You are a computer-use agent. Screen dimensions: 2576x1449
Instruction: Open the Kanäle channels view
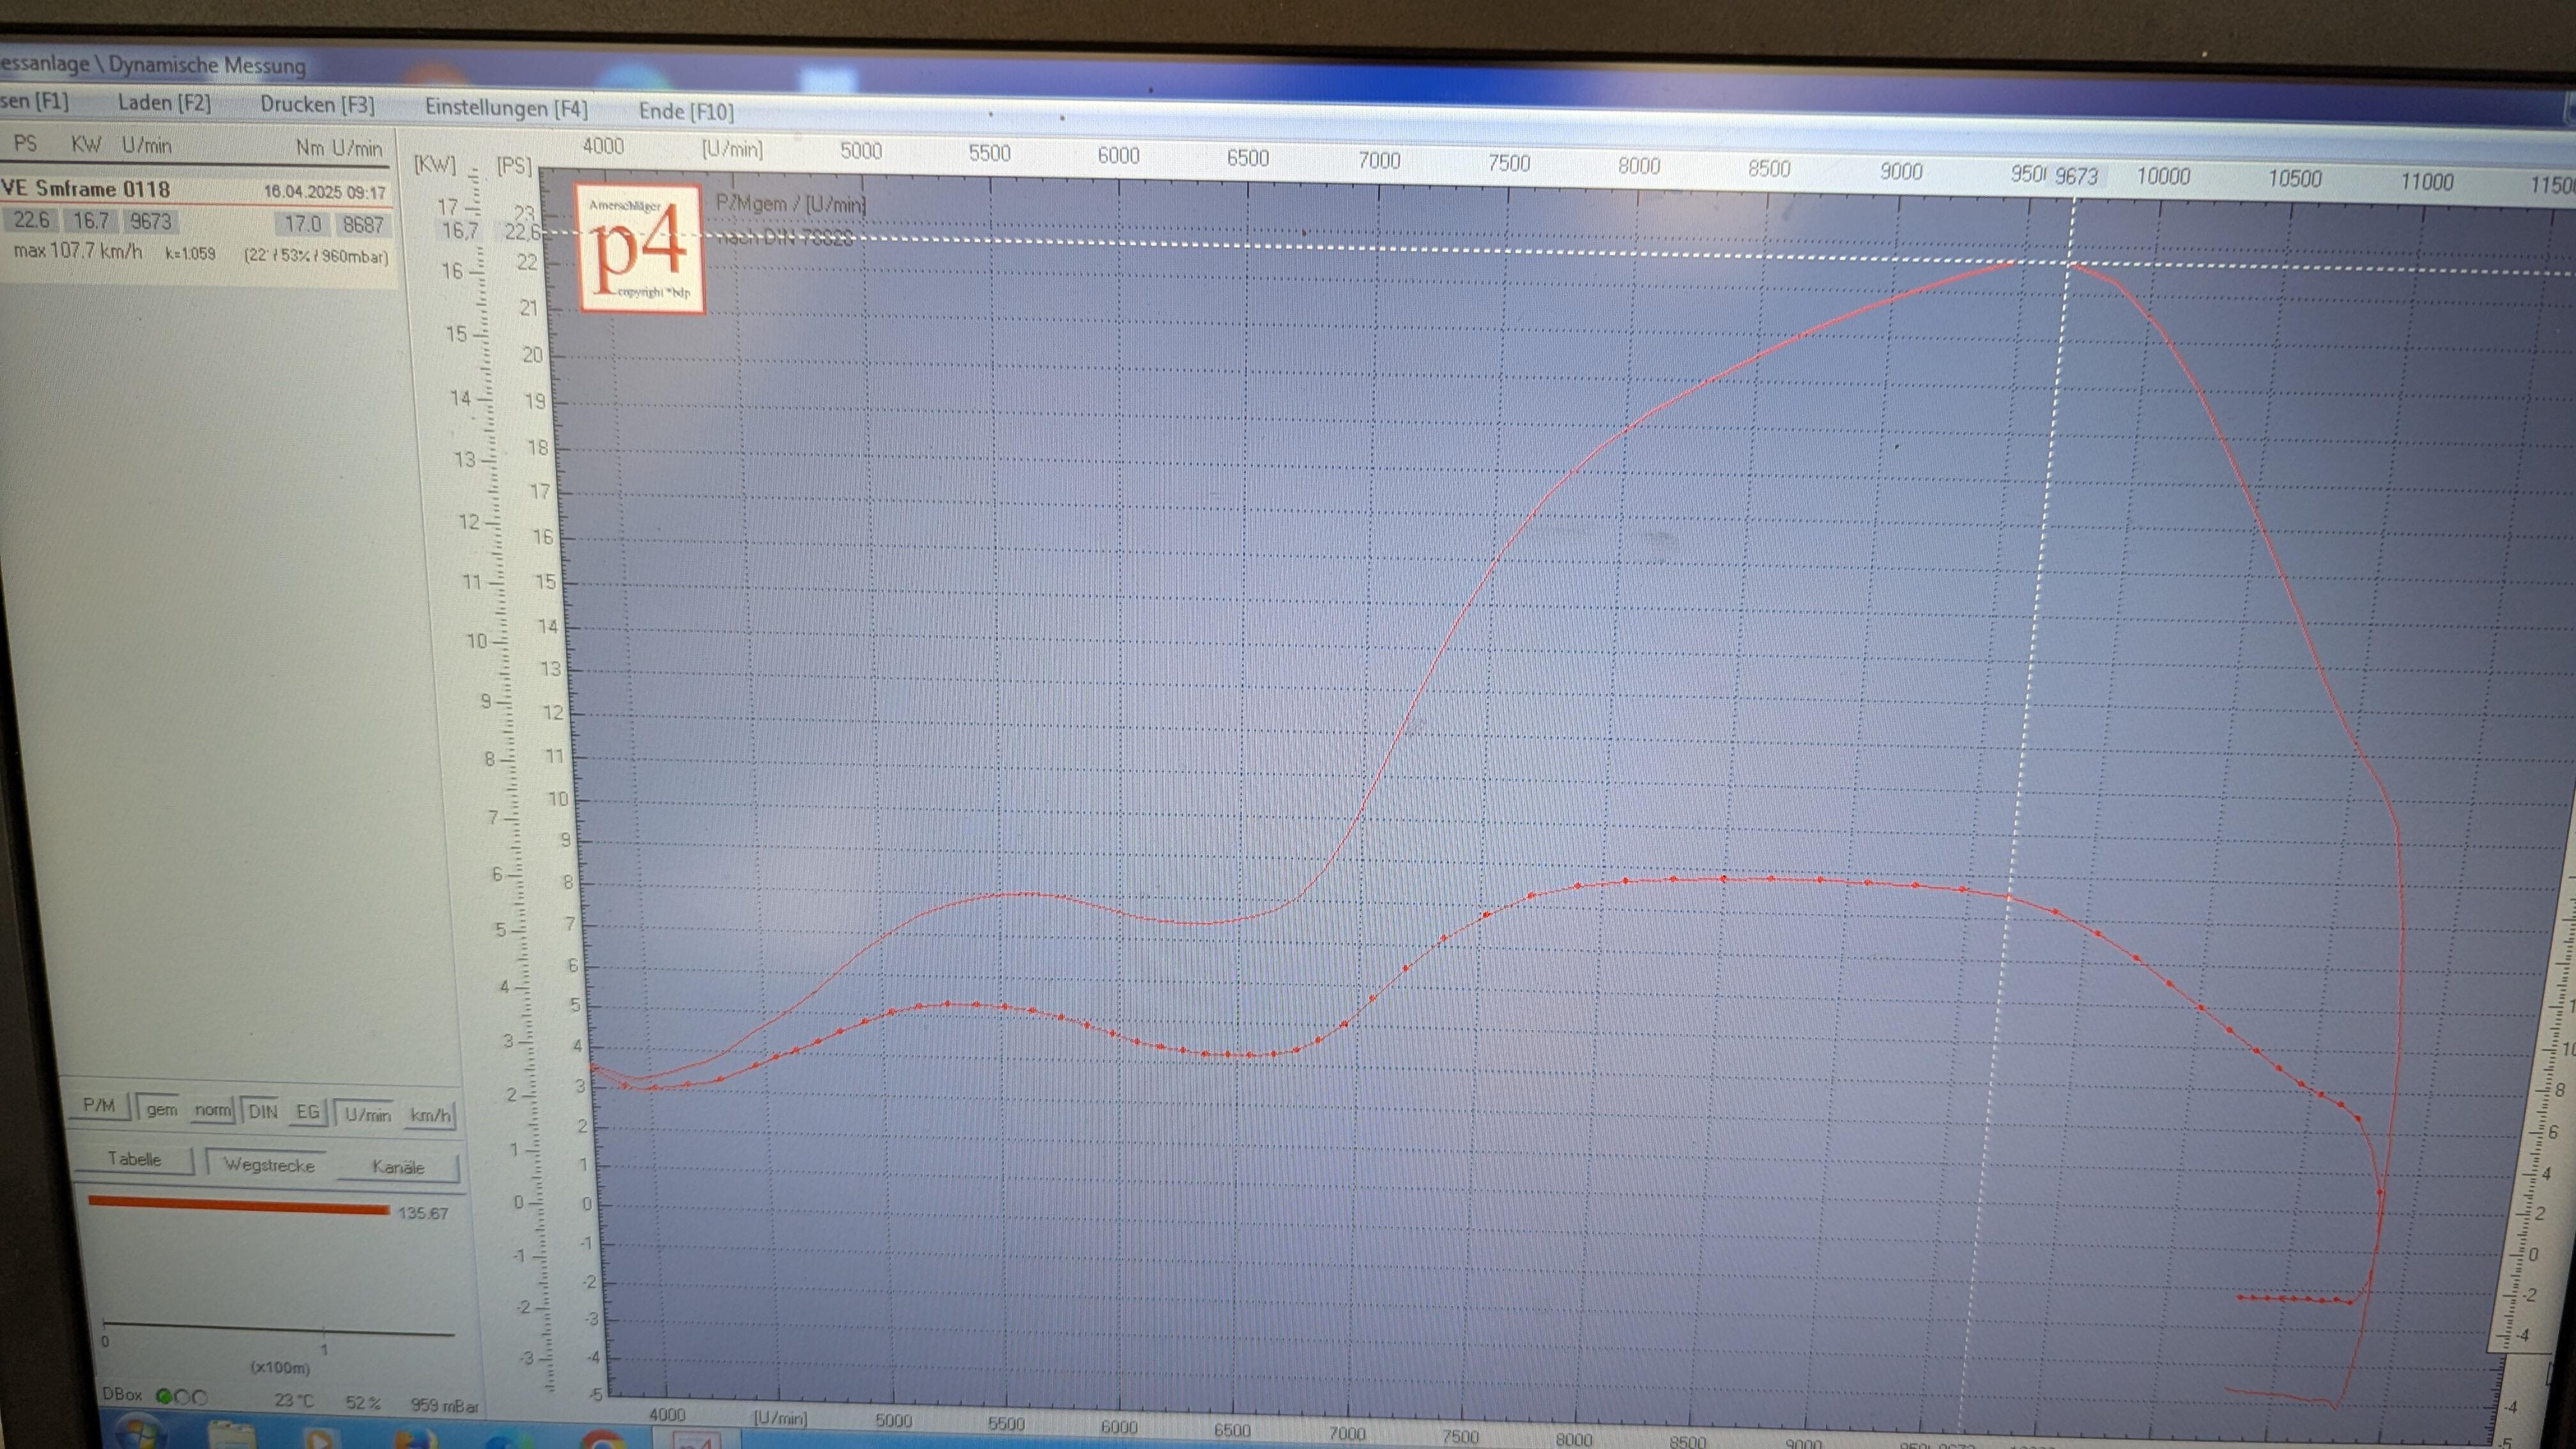(398, 1167)
